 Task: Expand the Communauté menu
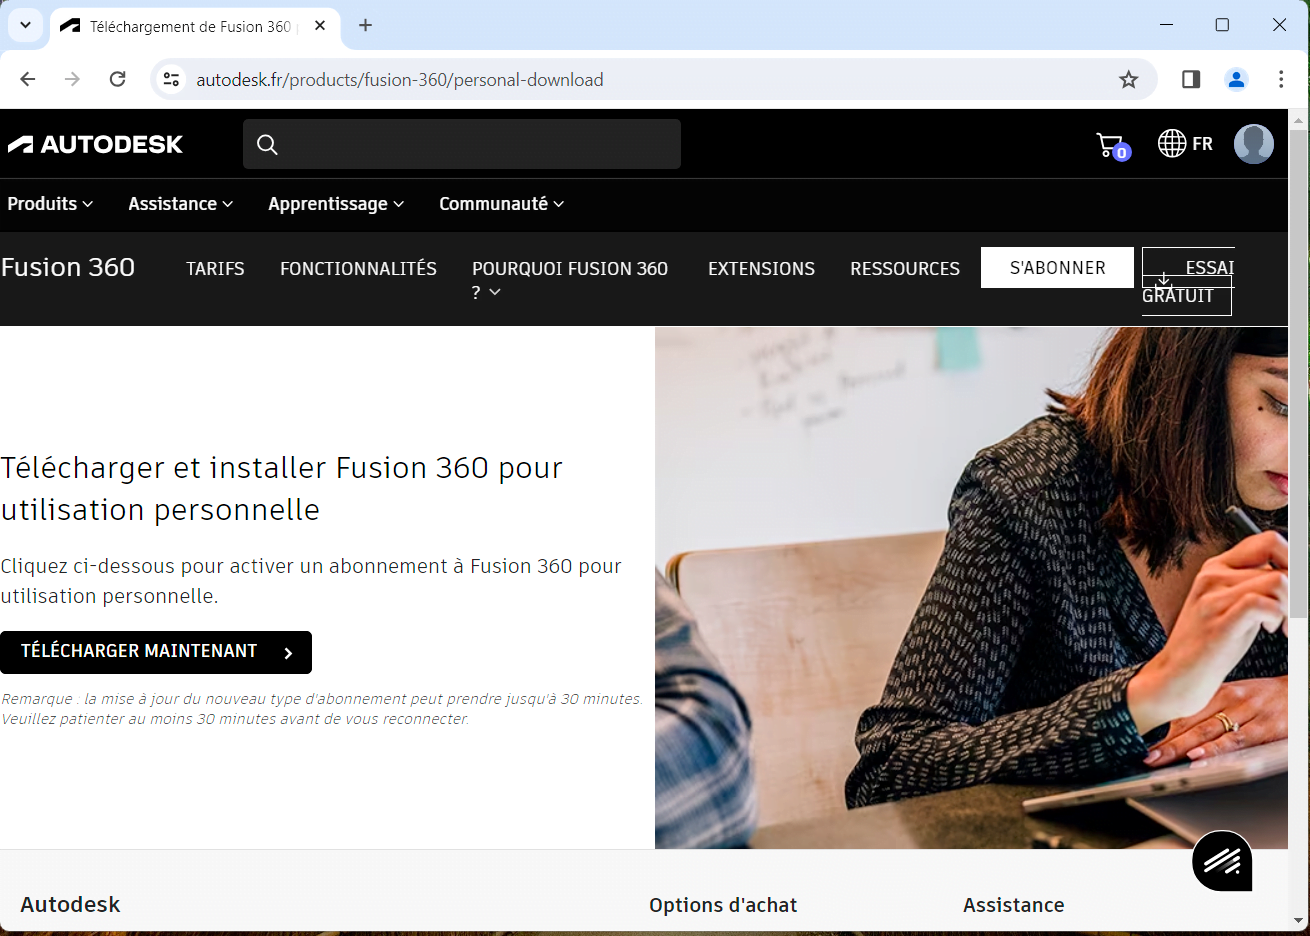click(x=501, y=204)
